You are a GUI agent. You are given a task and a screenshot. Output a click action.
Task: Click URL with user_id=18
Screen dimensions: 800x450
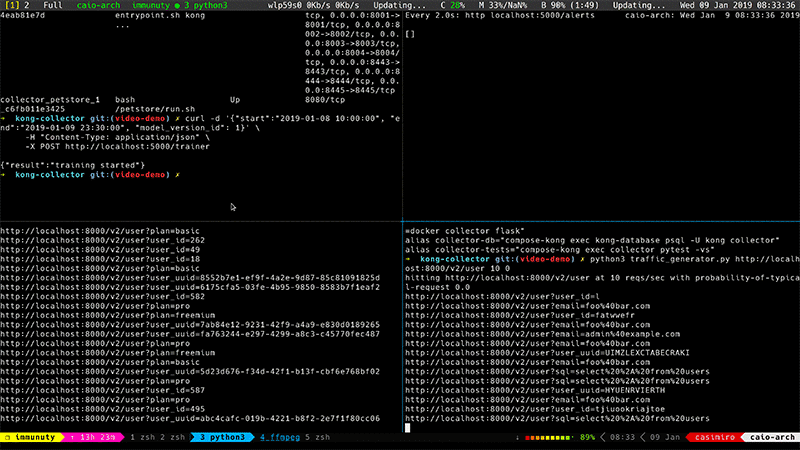100,259
